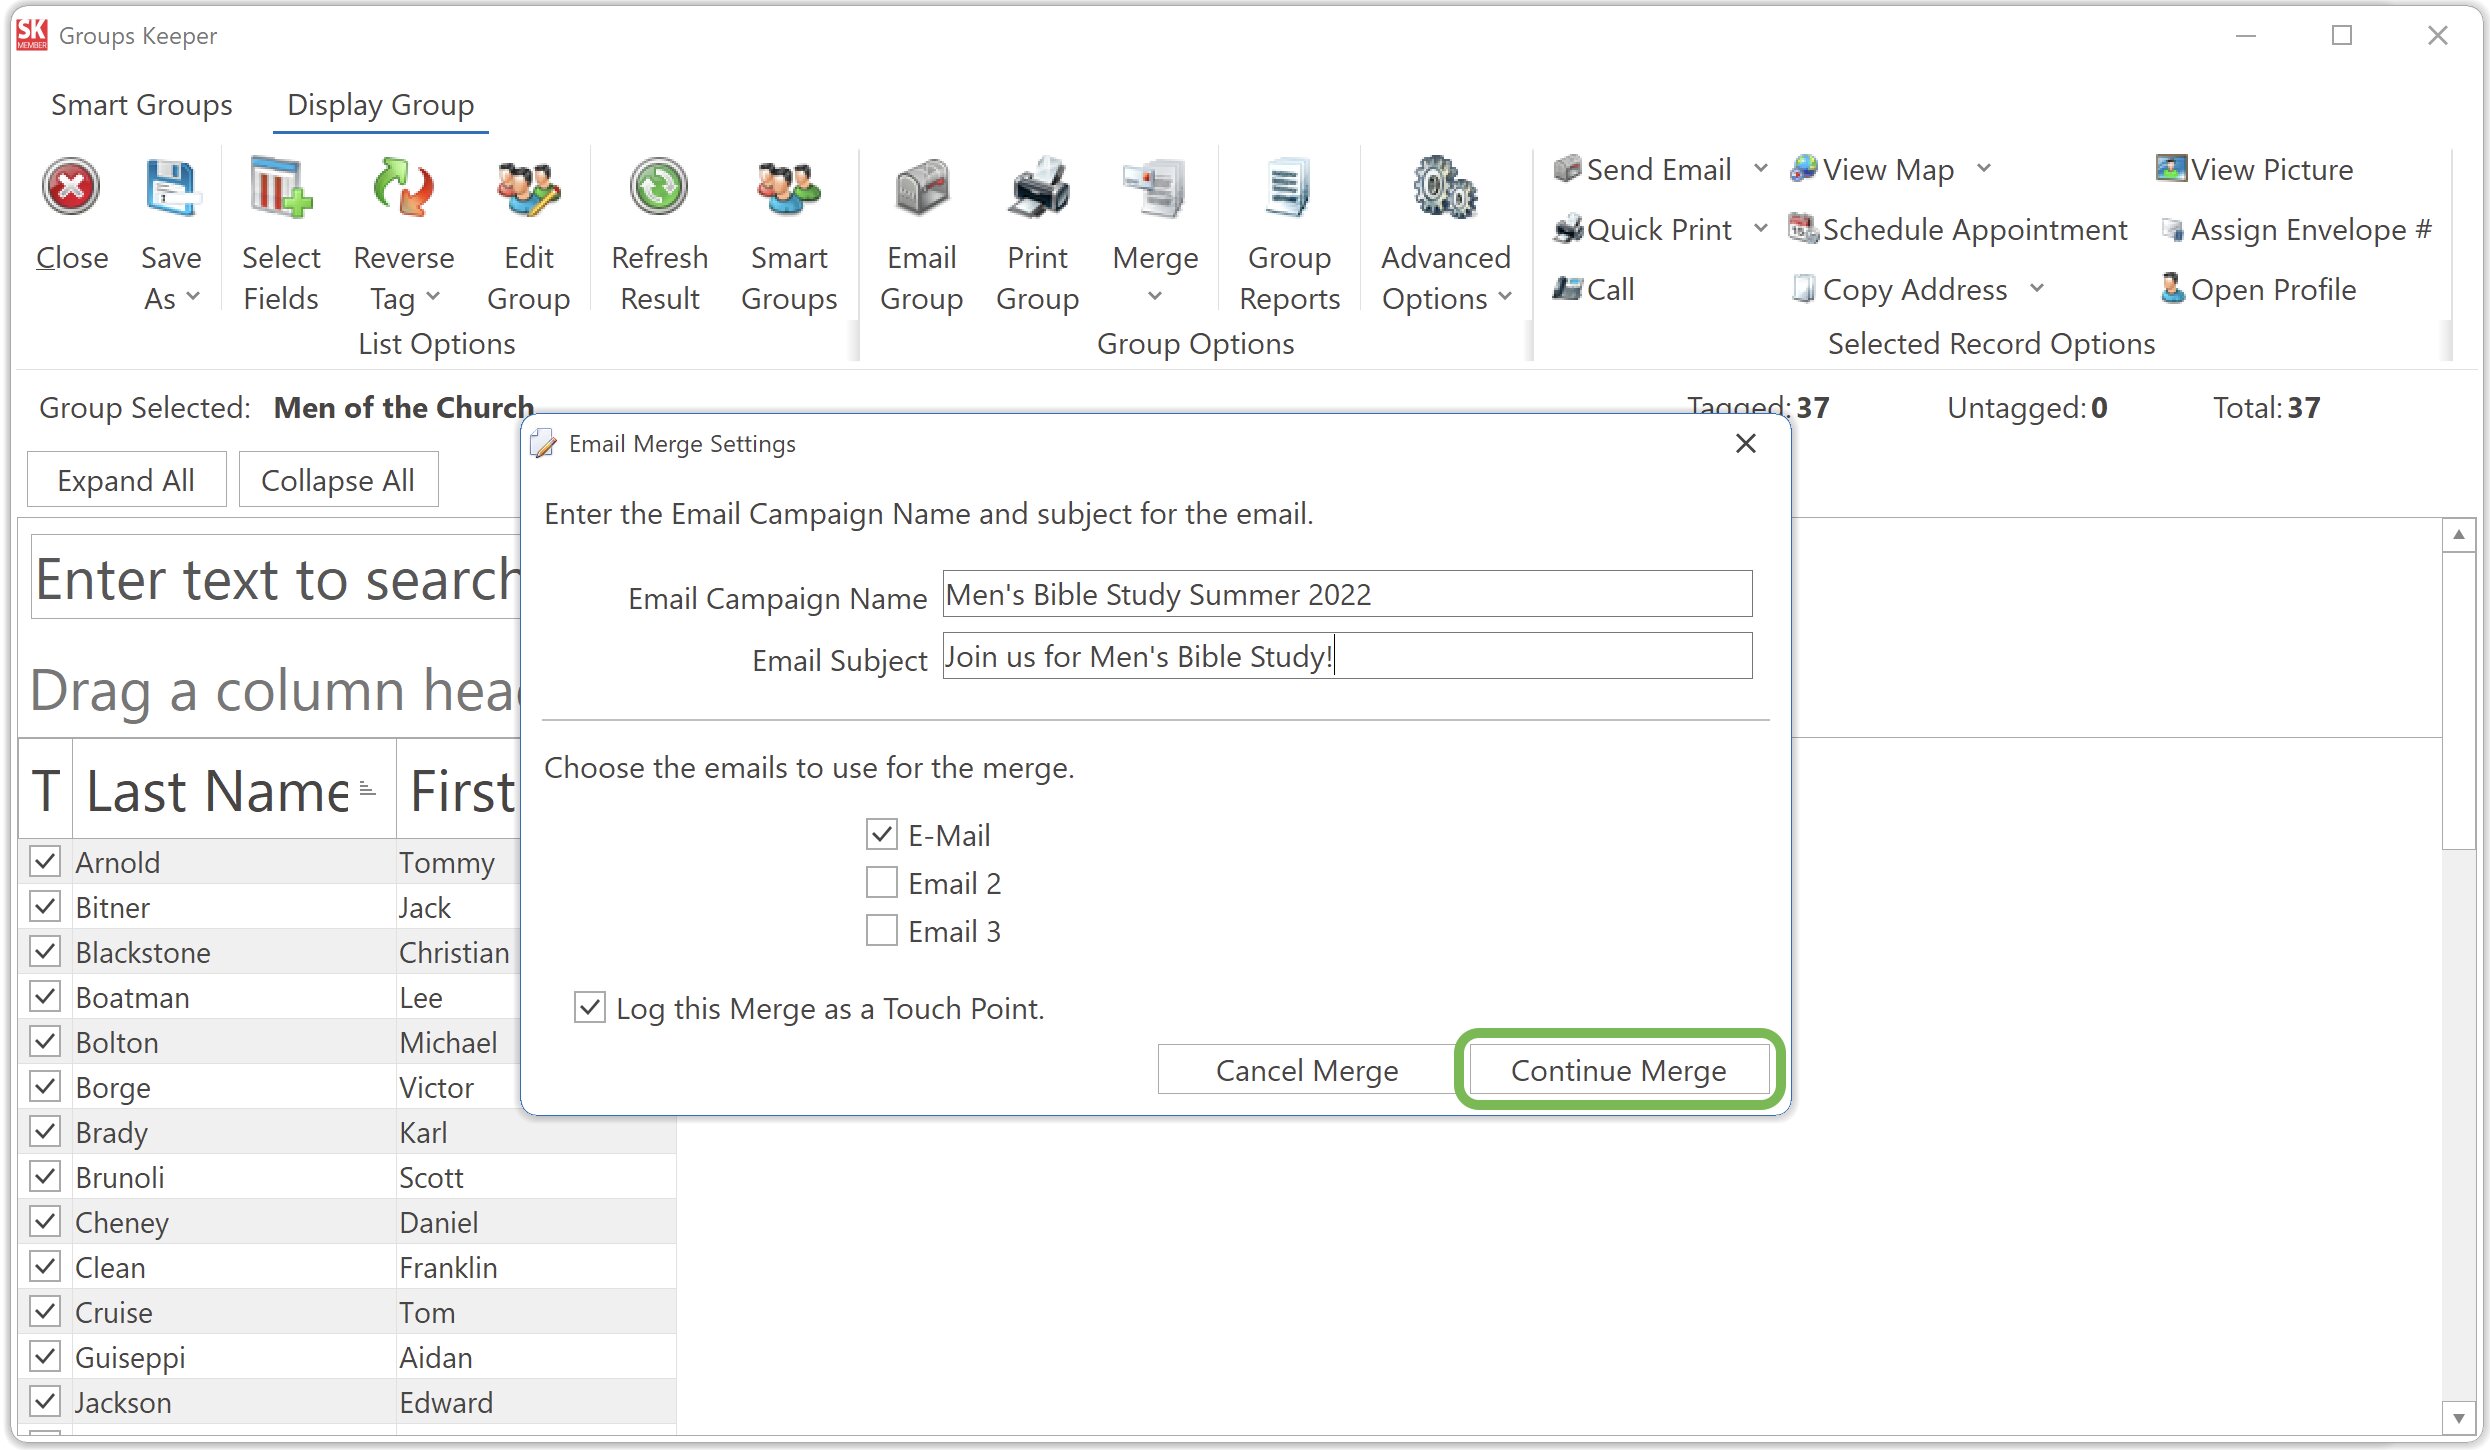Click the Continue Merge button
This screenshot has width=2490, height=1450.
click(1618, 1069)
